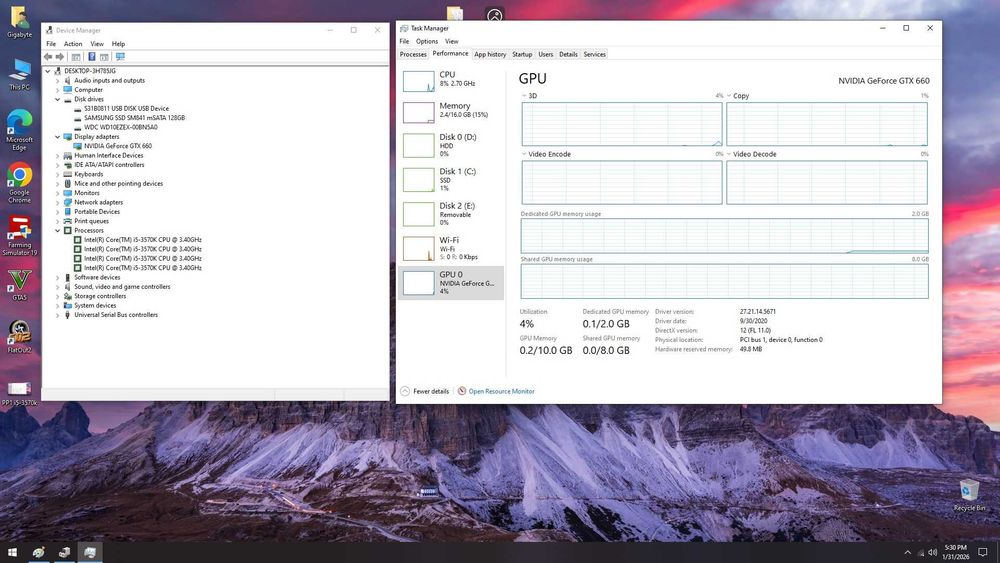Select the Sound, video and game controllers category
Image resolution: width=1000 pixels, height=563 pixels.
click(x=122, y=287)
